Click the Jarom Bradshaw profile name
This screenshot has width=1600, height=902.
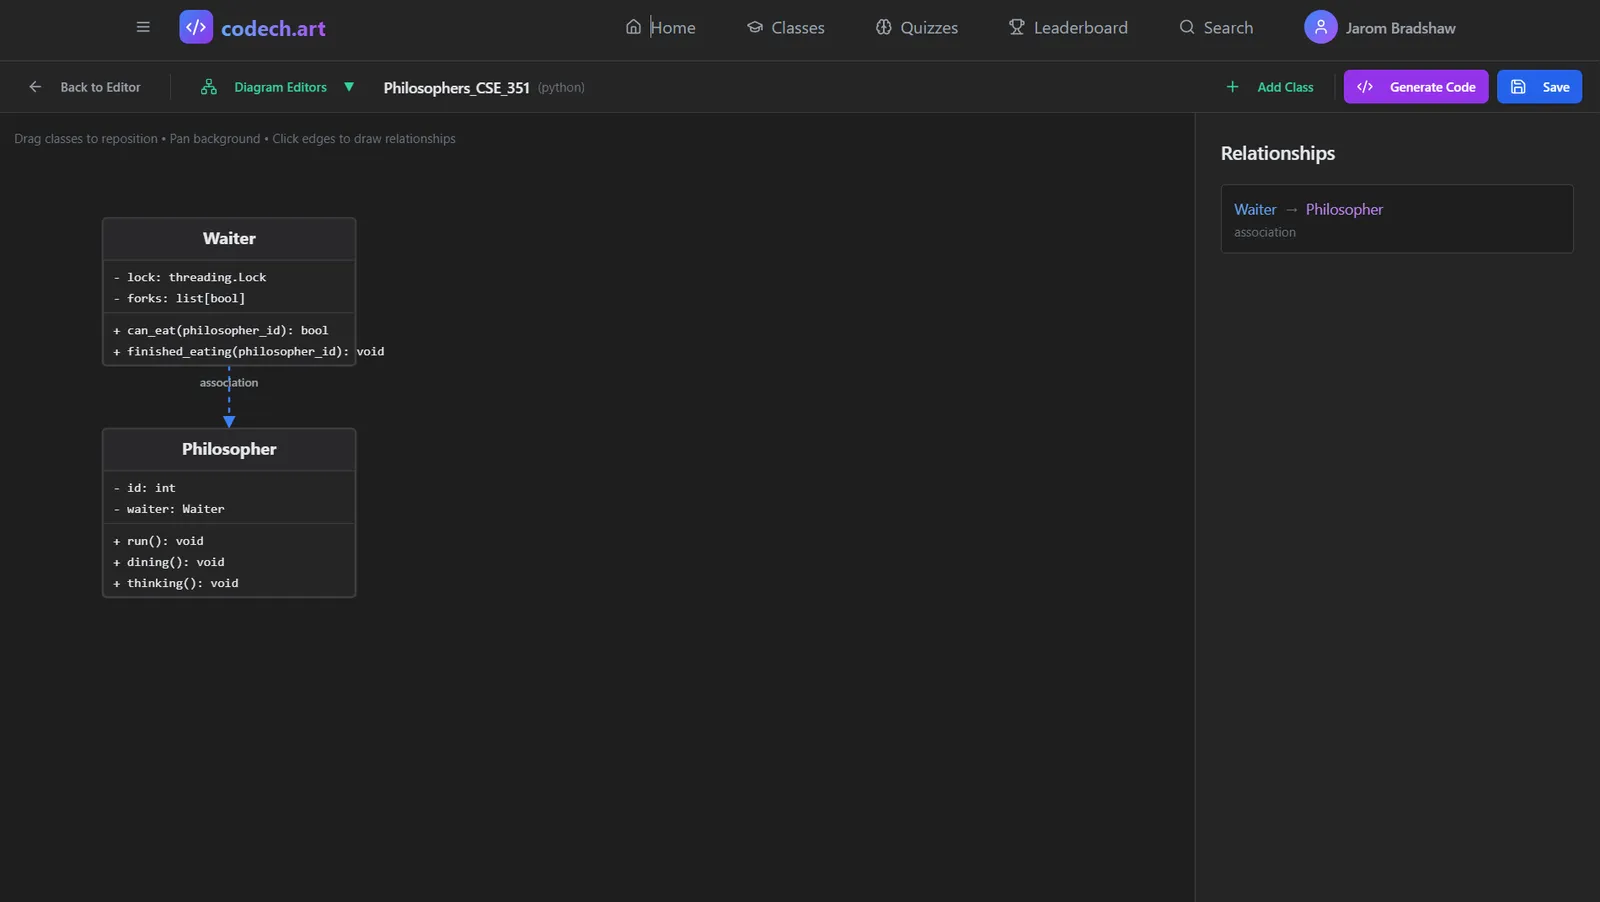pos(1400,28)
